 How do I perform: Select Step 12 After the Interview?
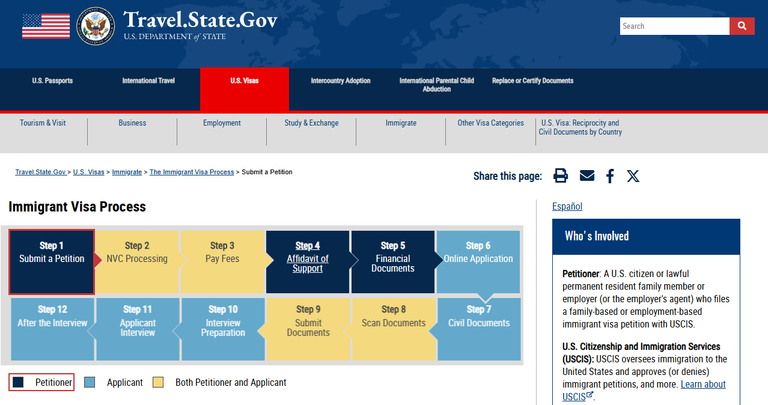[x=52, y=329]
